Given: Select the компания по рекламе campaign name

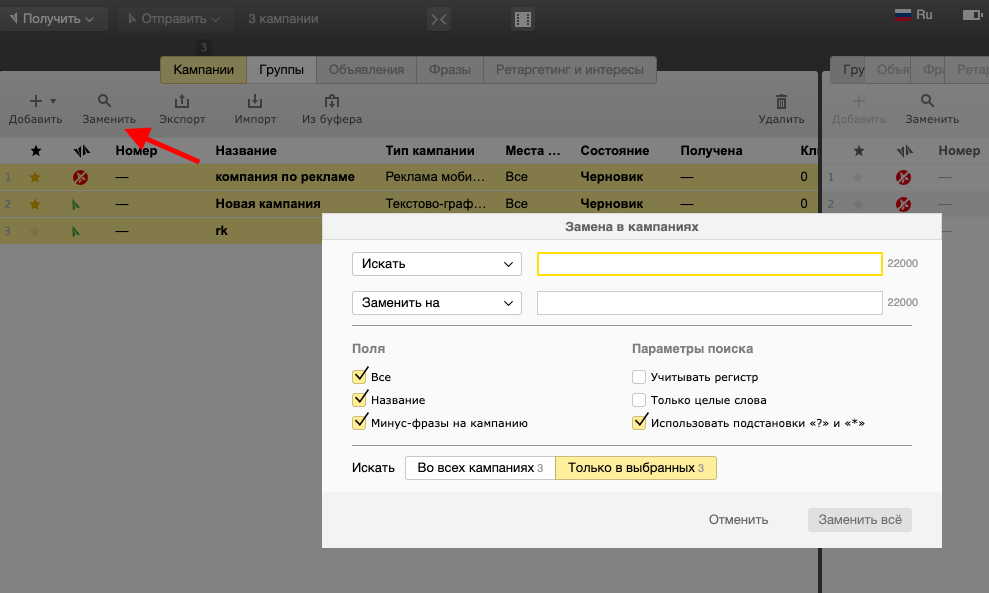Looking at the screenshot, I should coord(284,177).
